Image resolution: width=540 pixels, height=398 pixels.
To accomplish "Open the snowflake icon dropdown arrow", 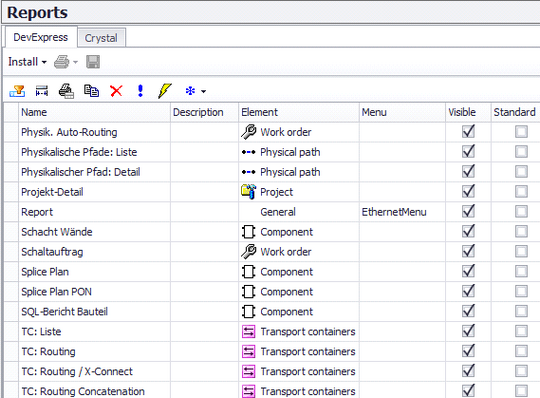I will tap(204, 92).
